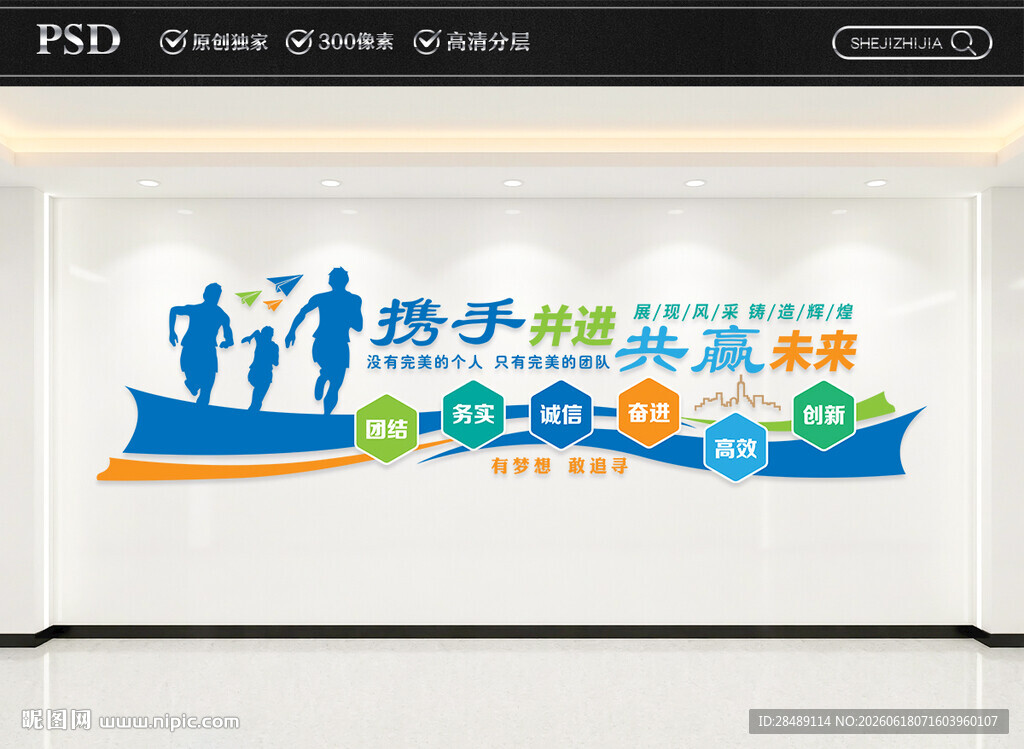The height and width of the screenshot is (749, 1024).
Task: Click the orange 未来 title text
Action: [813, 353]
